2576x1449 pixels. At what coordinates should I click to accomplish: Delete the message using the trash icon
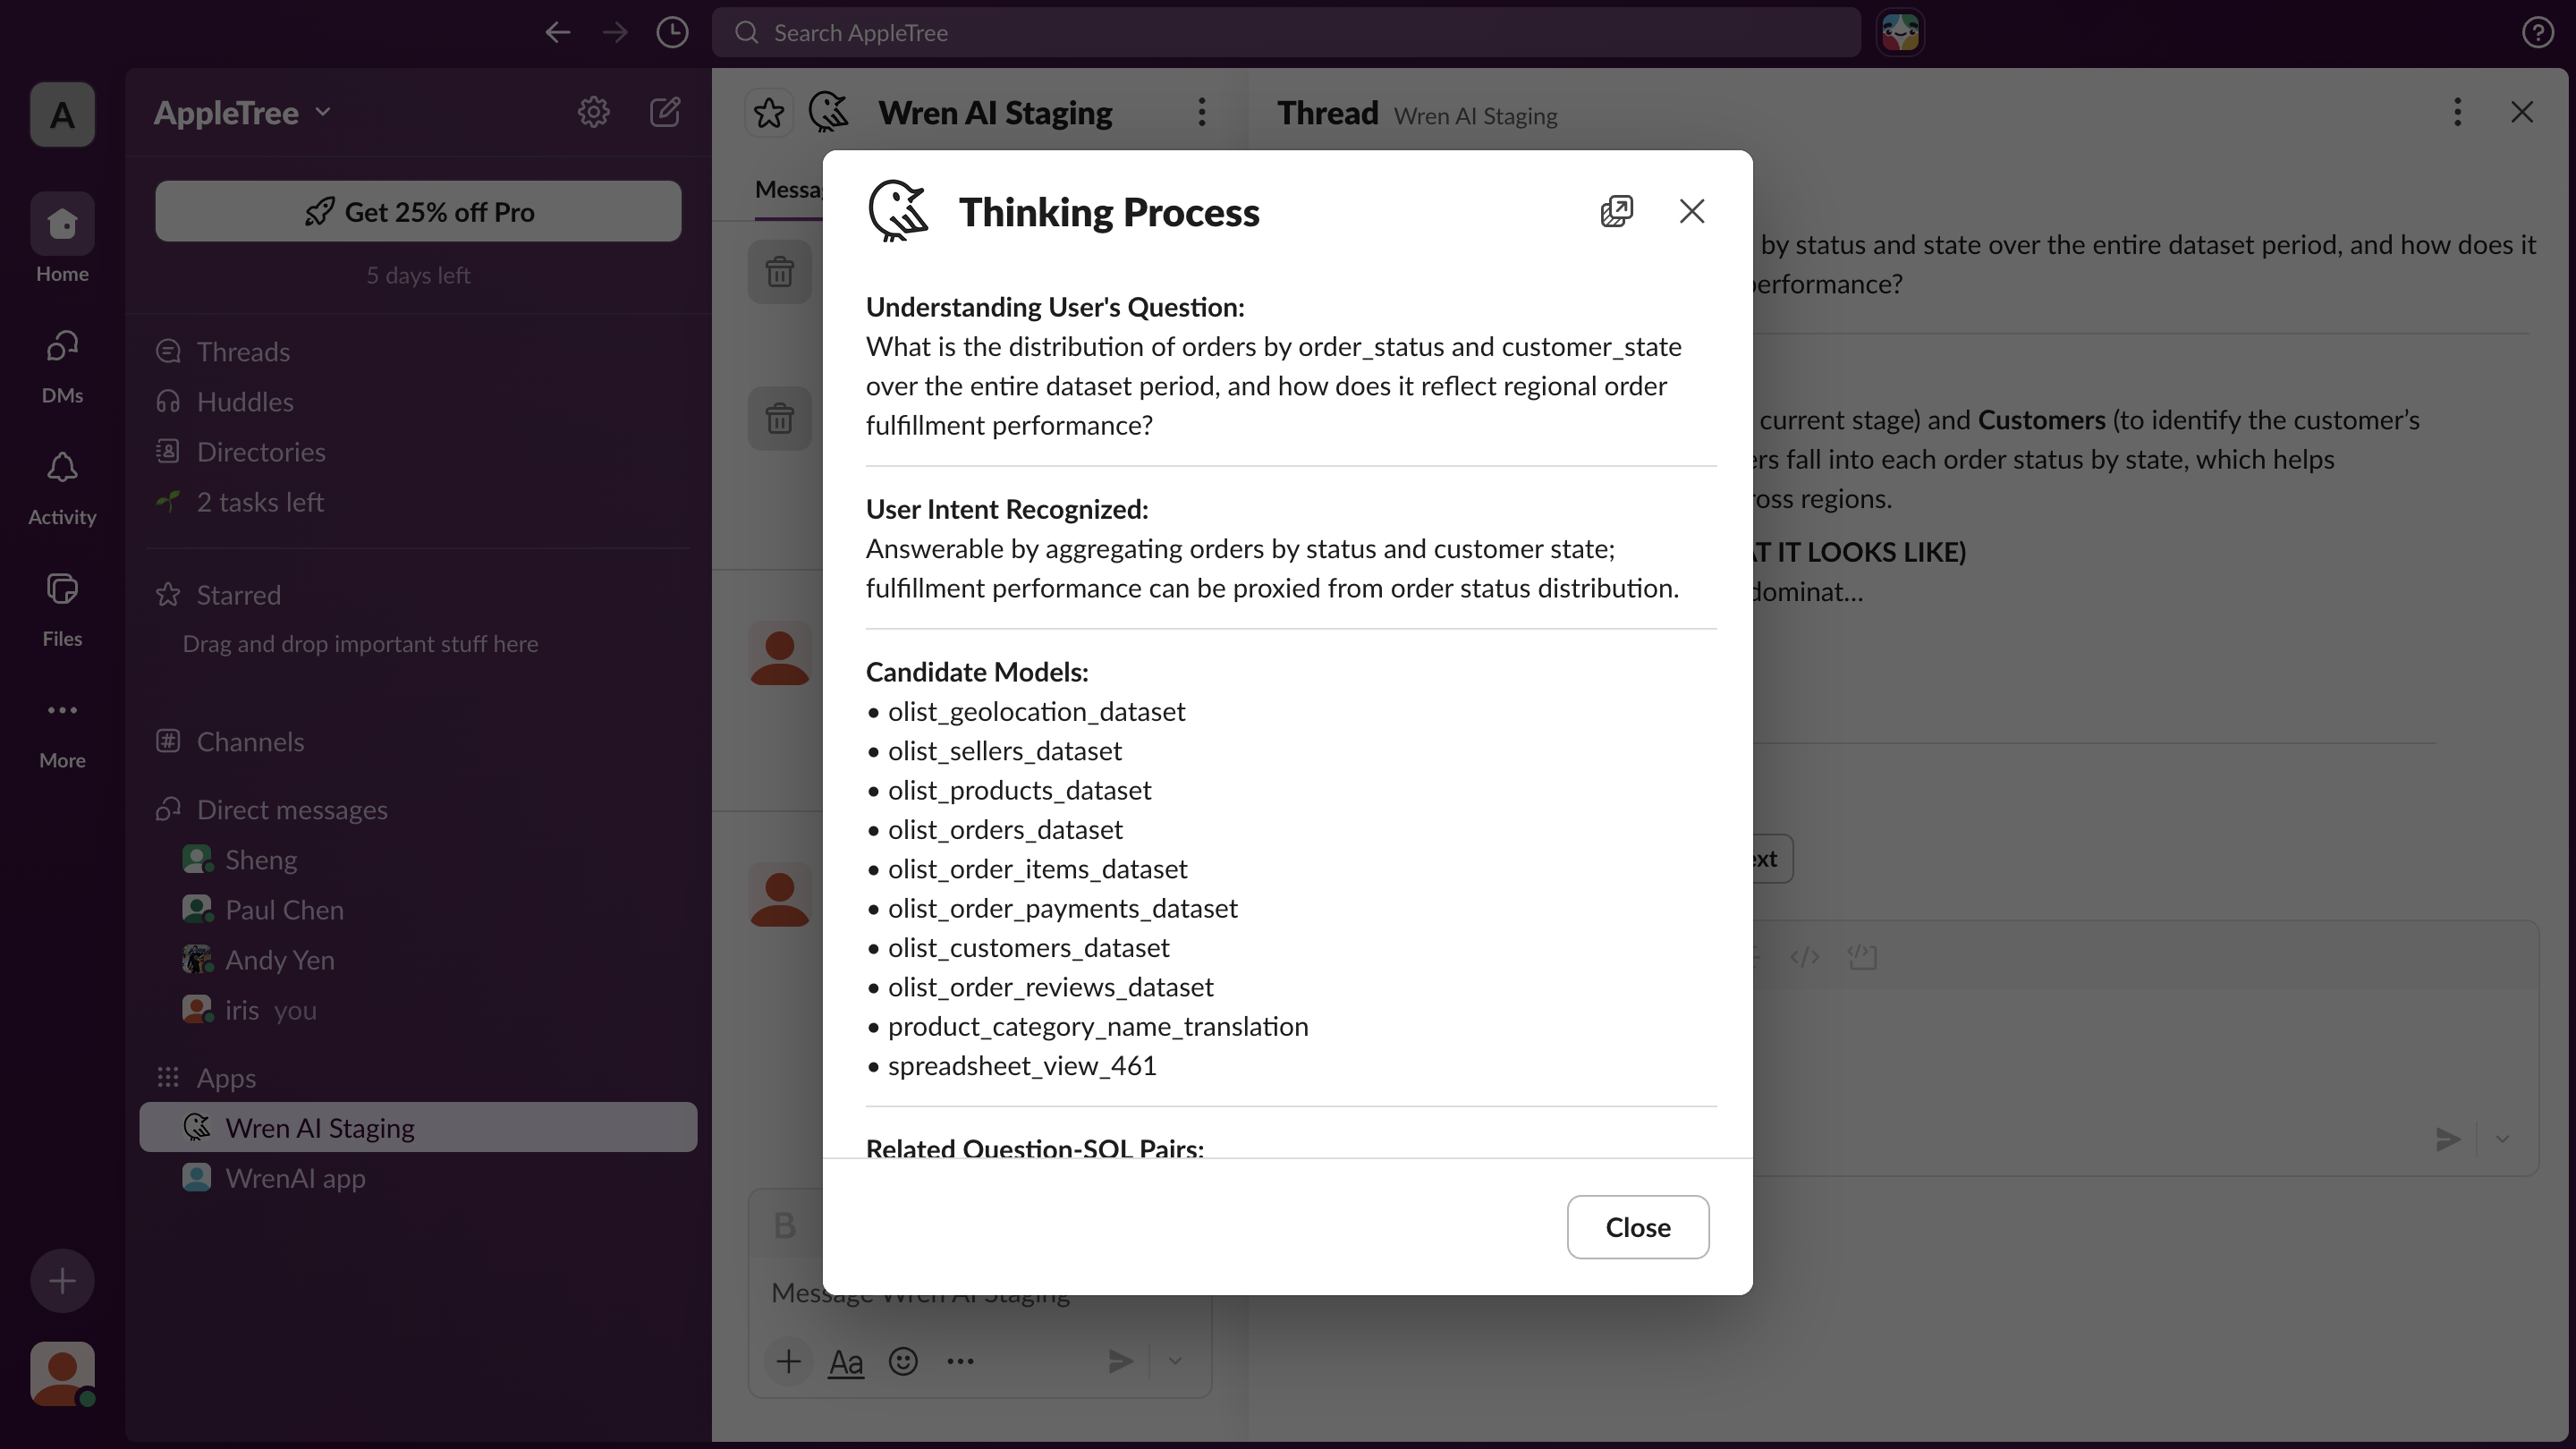(x=780, y=272)
